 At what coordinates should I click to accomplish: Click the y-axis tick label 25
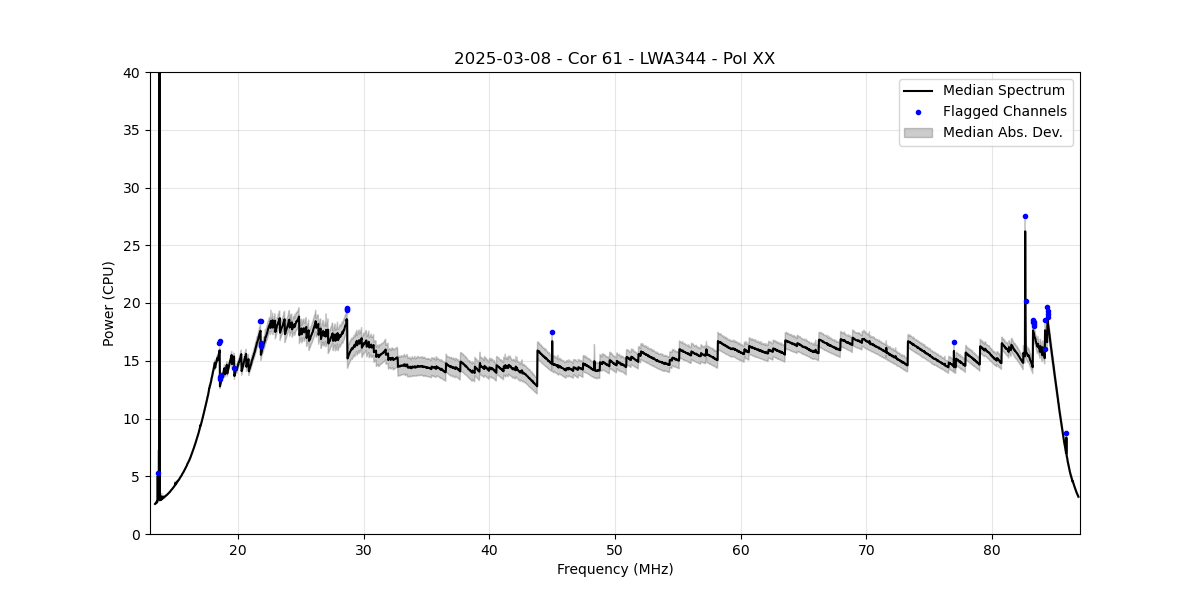(130, 246)
